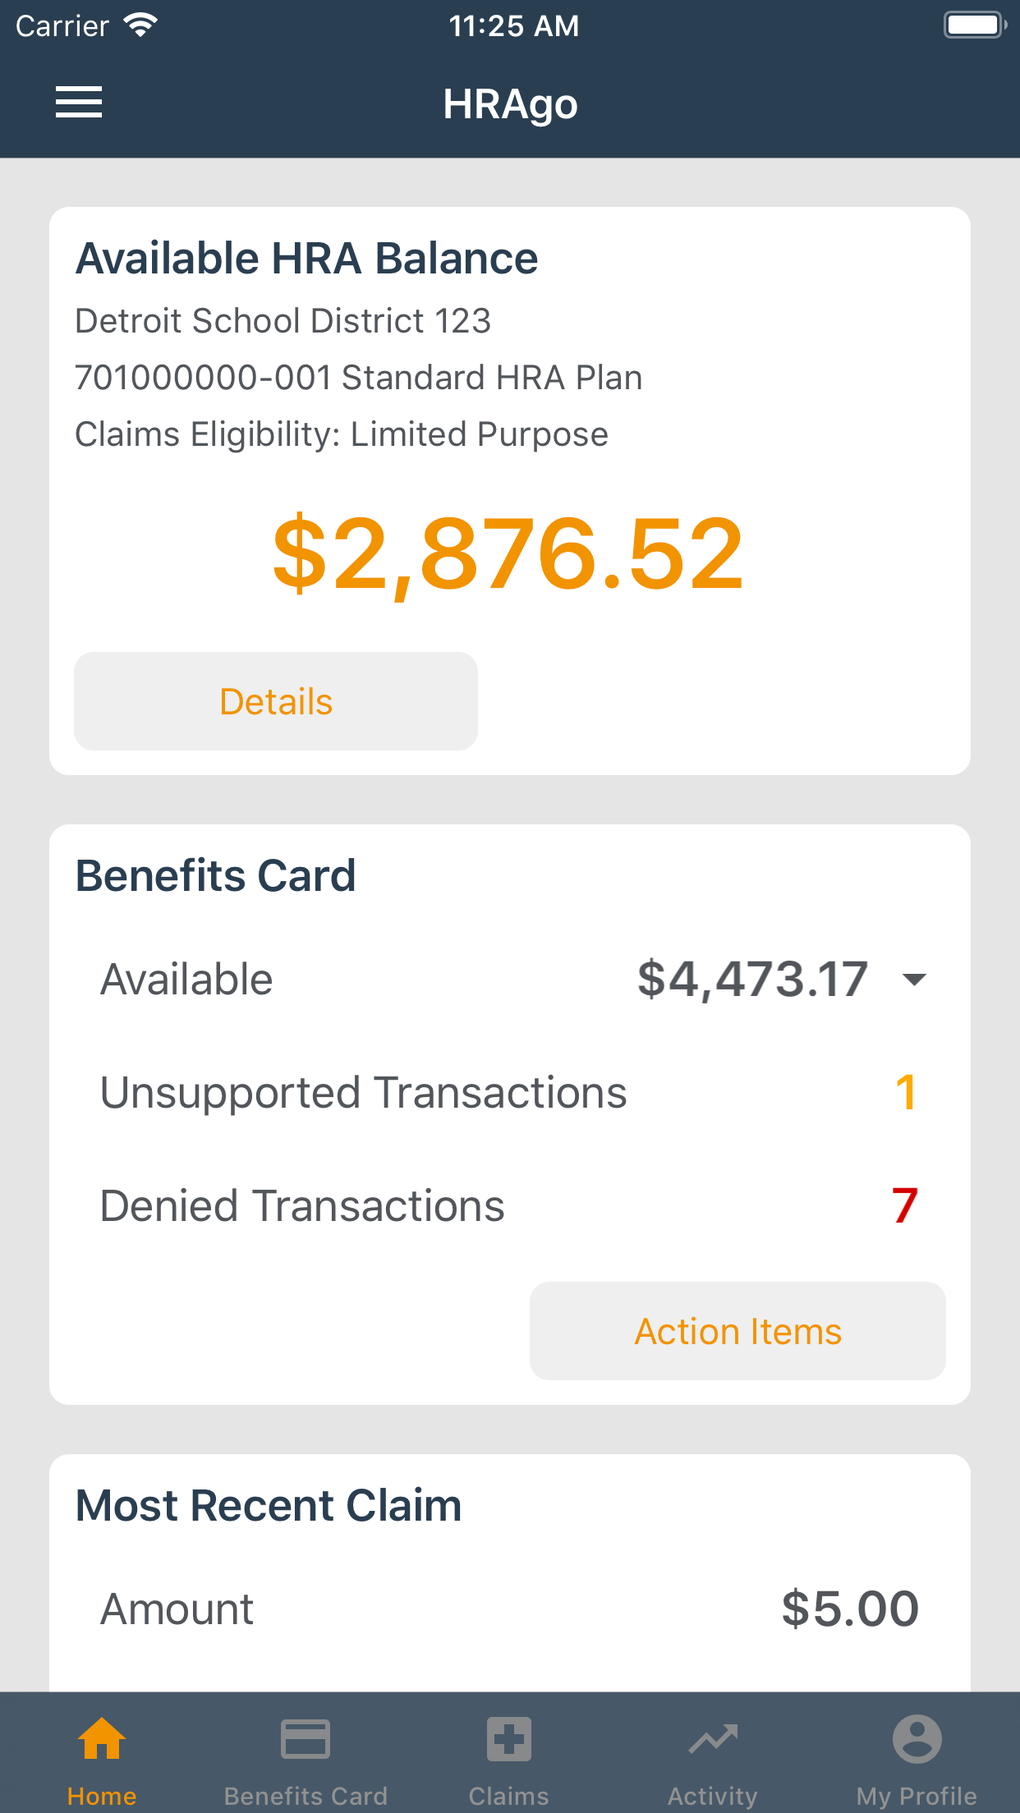
Task: Tap the Claims plus icon
Action: [x=509, y=1739]
